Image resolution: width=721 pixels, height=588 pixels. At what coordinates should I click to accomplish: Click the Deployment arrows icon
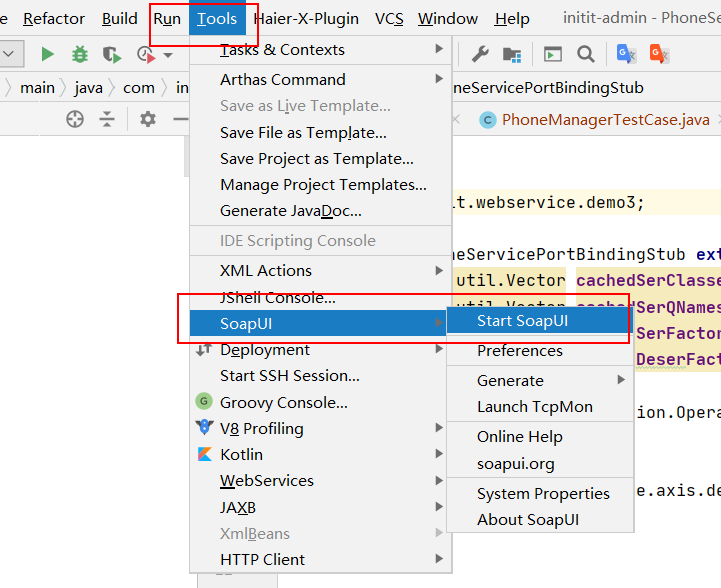[204, 350]
